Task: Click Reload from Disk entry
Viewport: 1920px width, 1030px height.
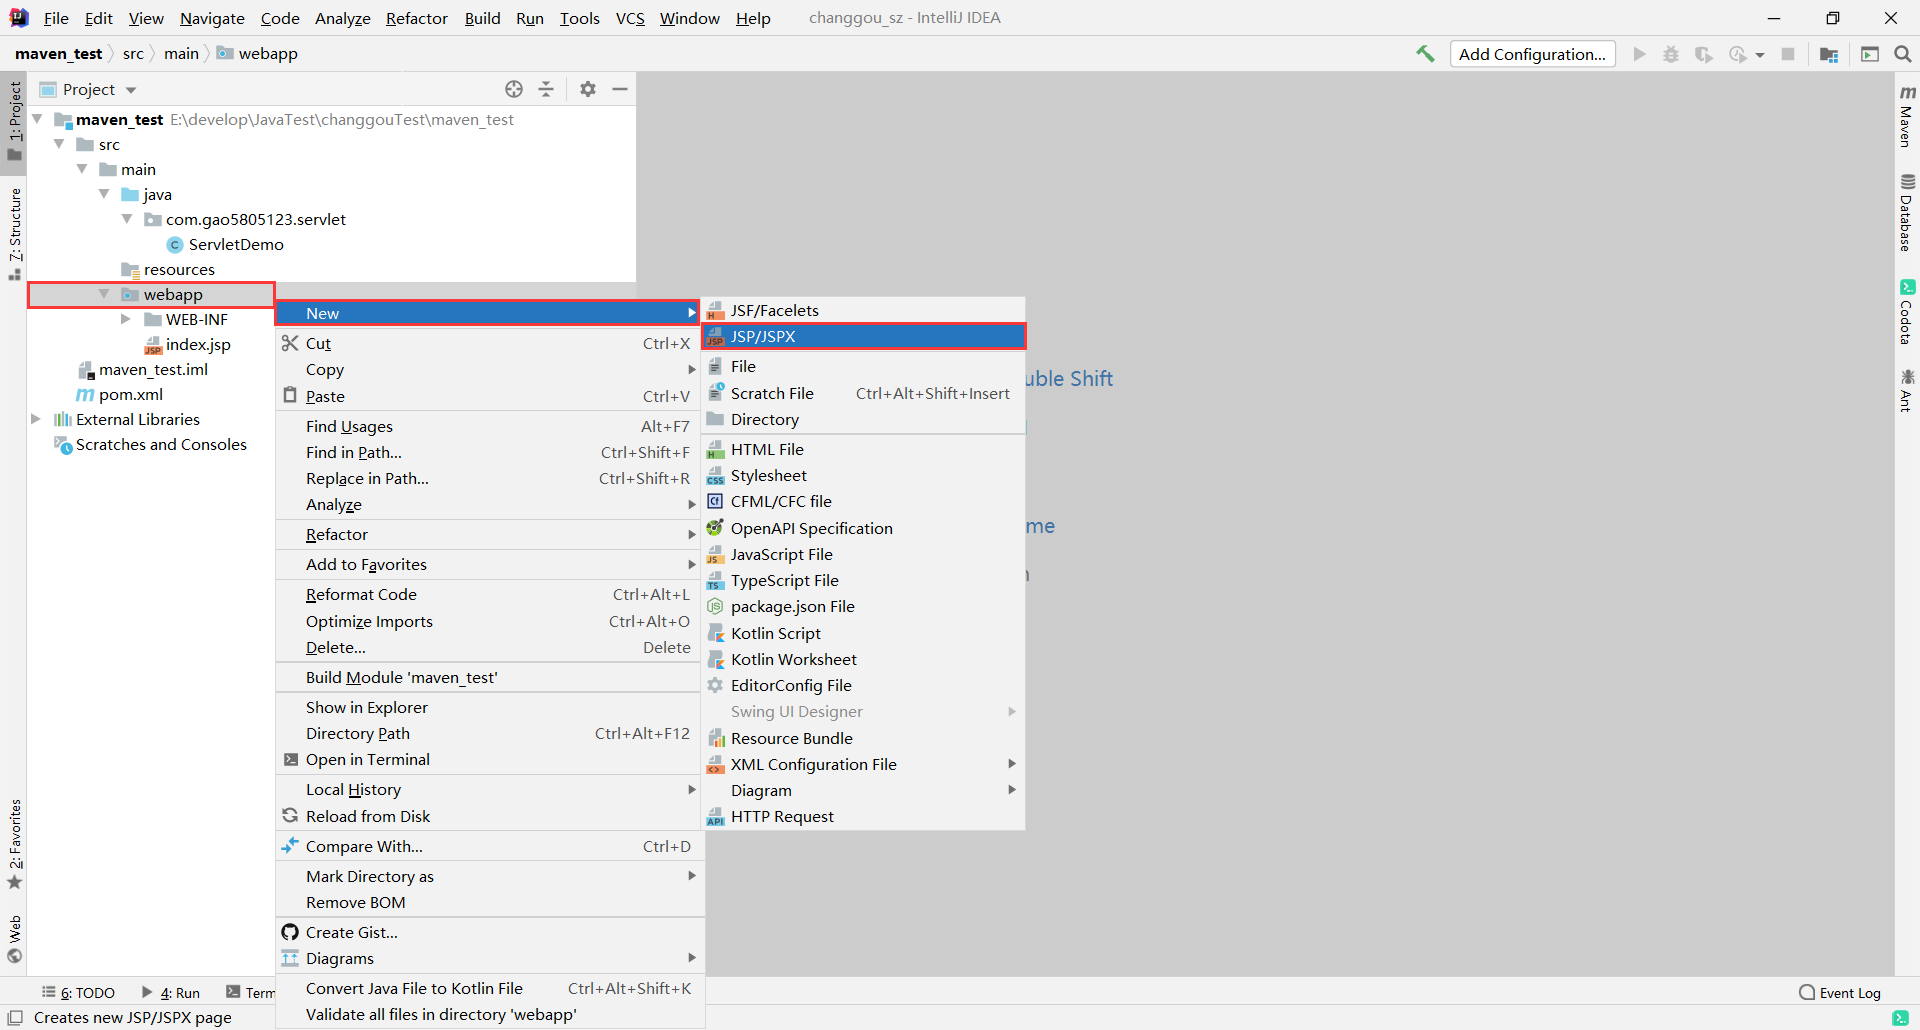Action: (x=488, y=816)
